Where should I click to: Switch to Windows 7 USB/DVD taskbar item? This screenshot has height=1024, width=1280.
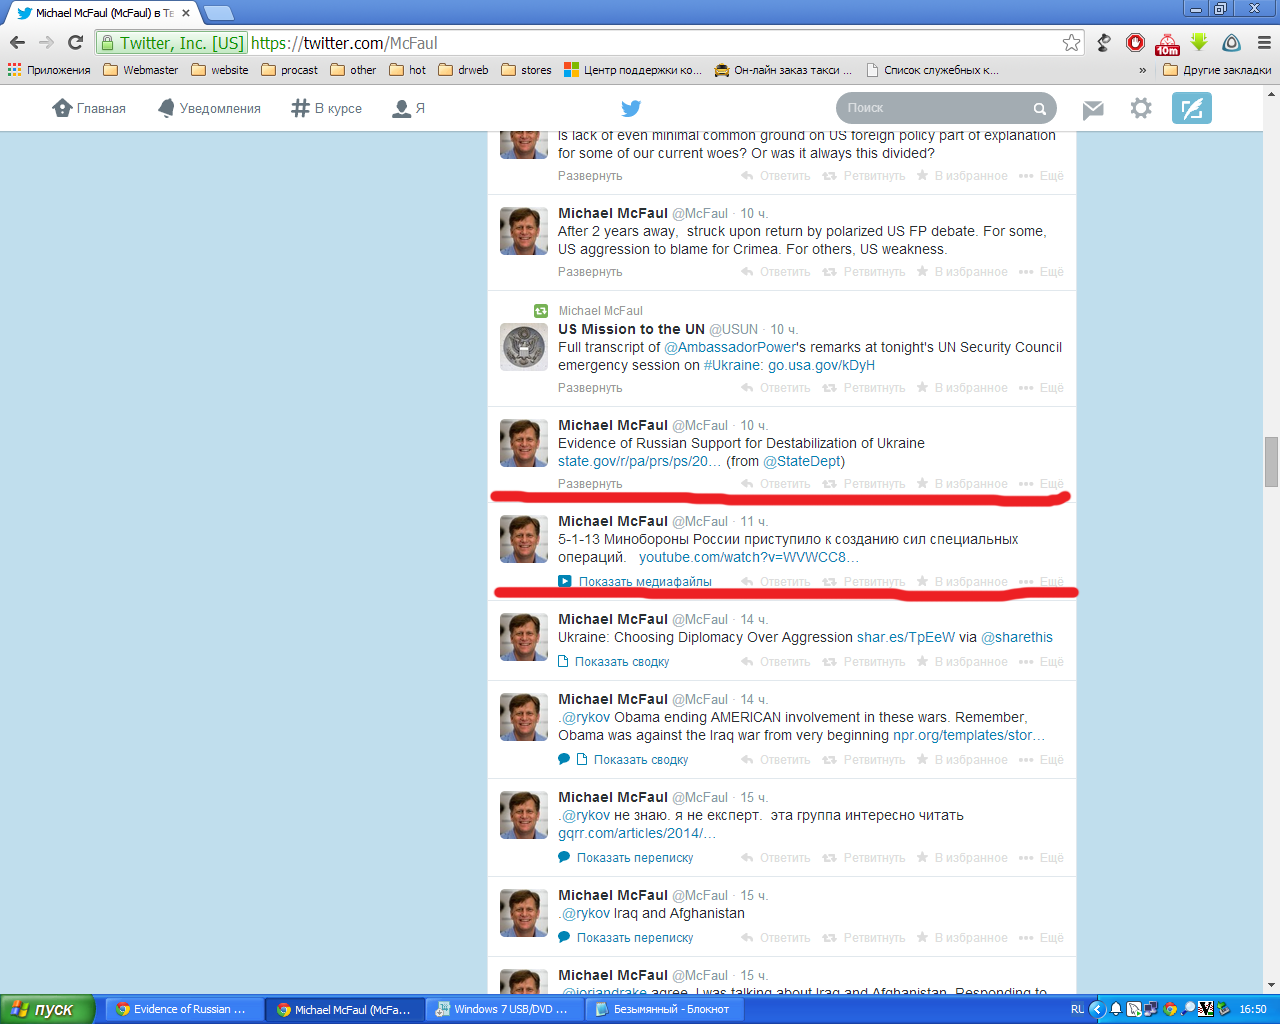[x=503, y=1009]
